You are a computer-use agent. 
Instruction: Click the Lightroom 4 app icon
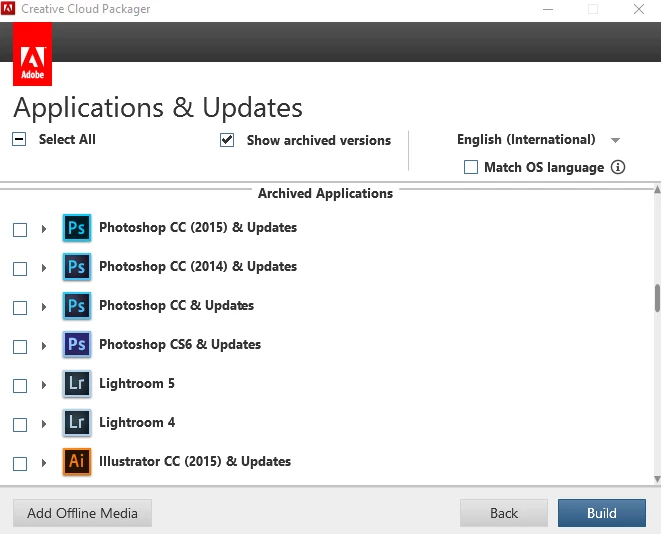(x=77, y=423)
